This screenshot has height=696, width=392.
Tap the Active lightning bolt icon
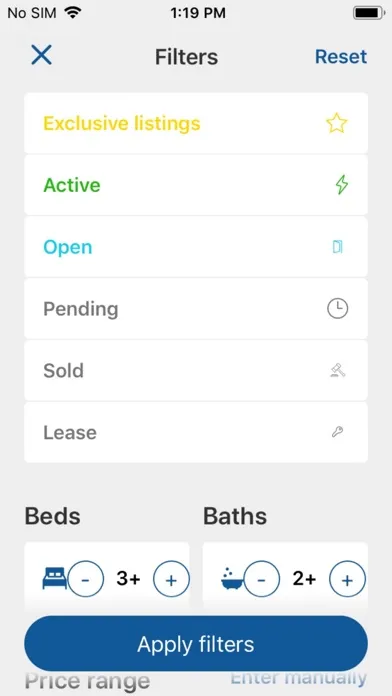click(341, 185)
